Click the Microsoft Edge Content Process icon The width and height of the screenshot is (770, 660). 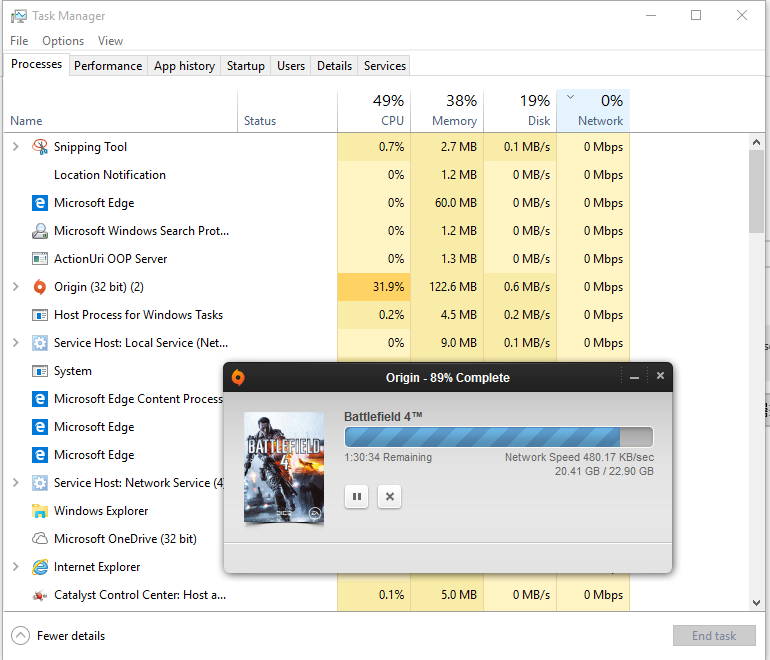[40, 399]
